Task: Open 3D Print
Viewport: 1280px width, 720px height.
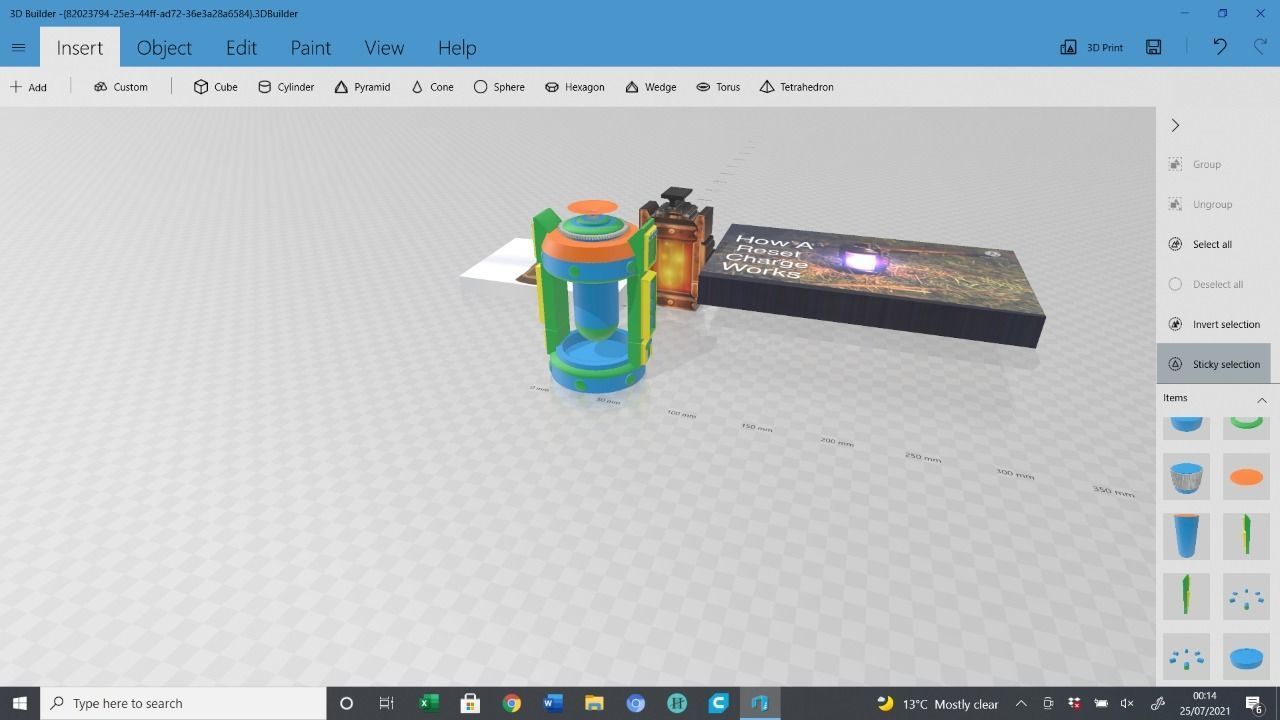Action: pos(1091,47)
